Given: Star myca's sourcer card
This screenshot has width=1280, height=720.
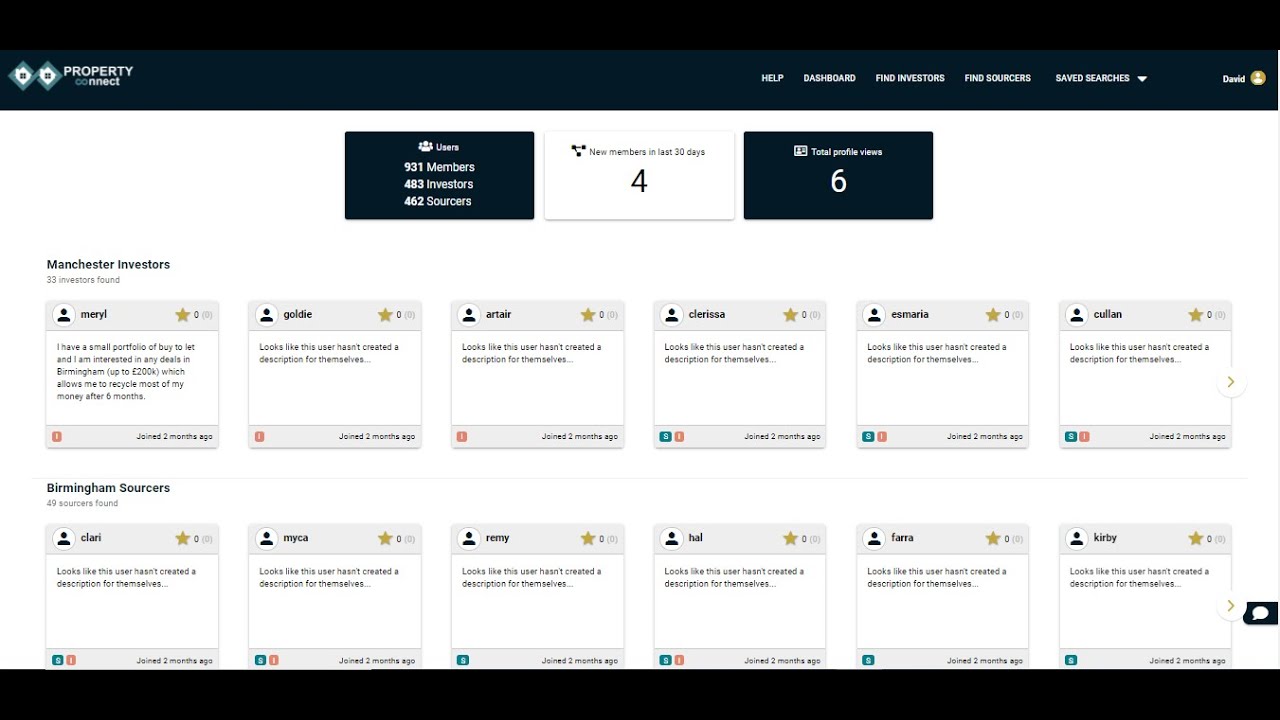Looking at the screenshot, I should pos(385,539).
